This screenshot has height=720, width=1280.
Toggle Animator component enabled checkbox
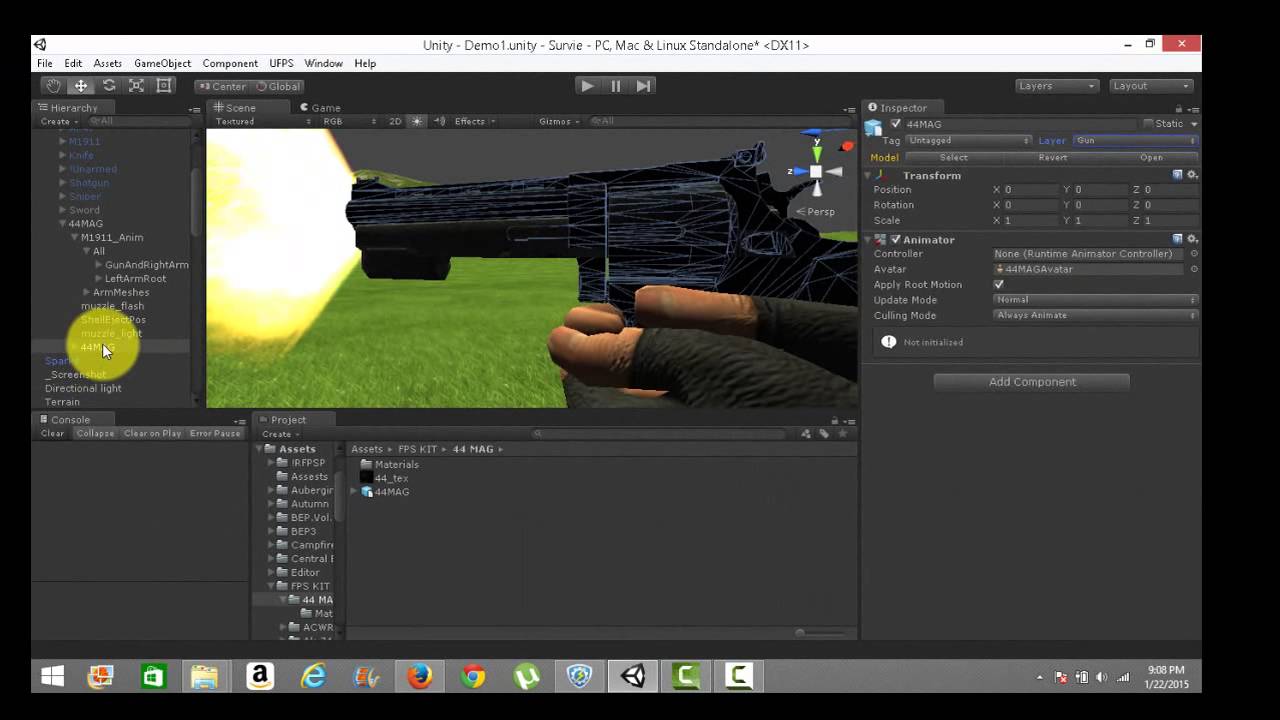pyautogui.click(x=895, y=240)
